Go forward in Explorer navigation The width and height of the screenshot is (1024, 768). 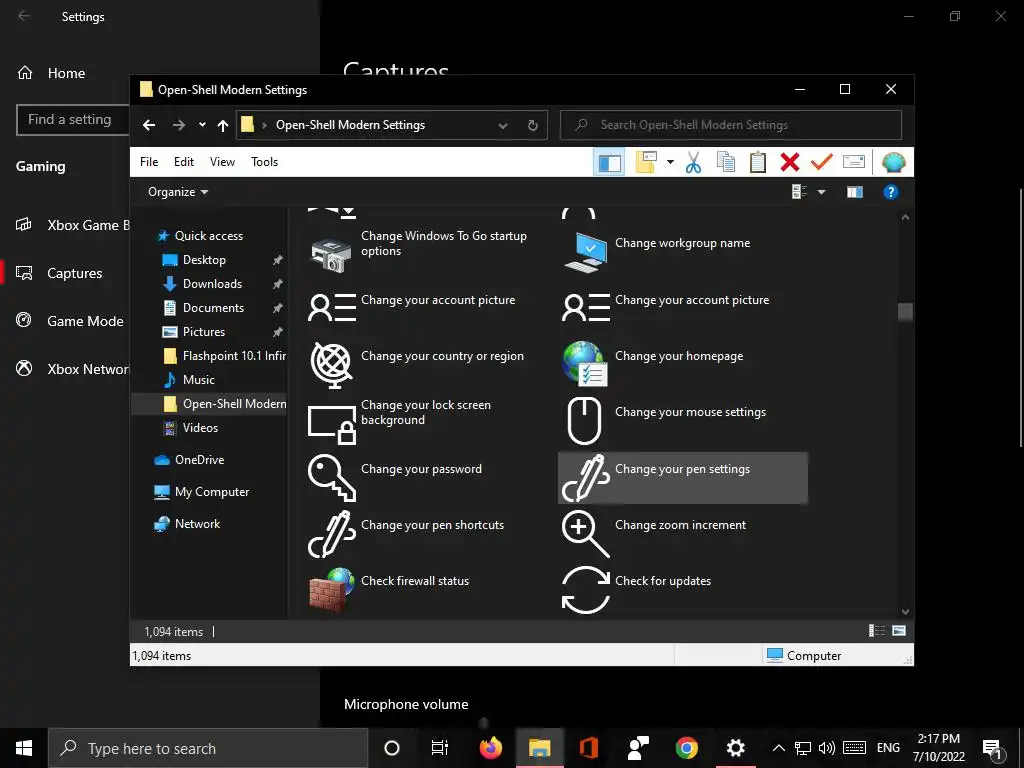pyautogui.click(x=179, y=125)
